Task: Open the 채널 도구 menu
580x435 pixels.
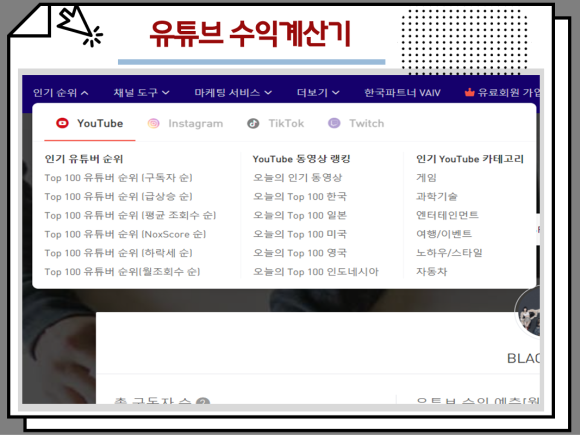Action: 142,92
